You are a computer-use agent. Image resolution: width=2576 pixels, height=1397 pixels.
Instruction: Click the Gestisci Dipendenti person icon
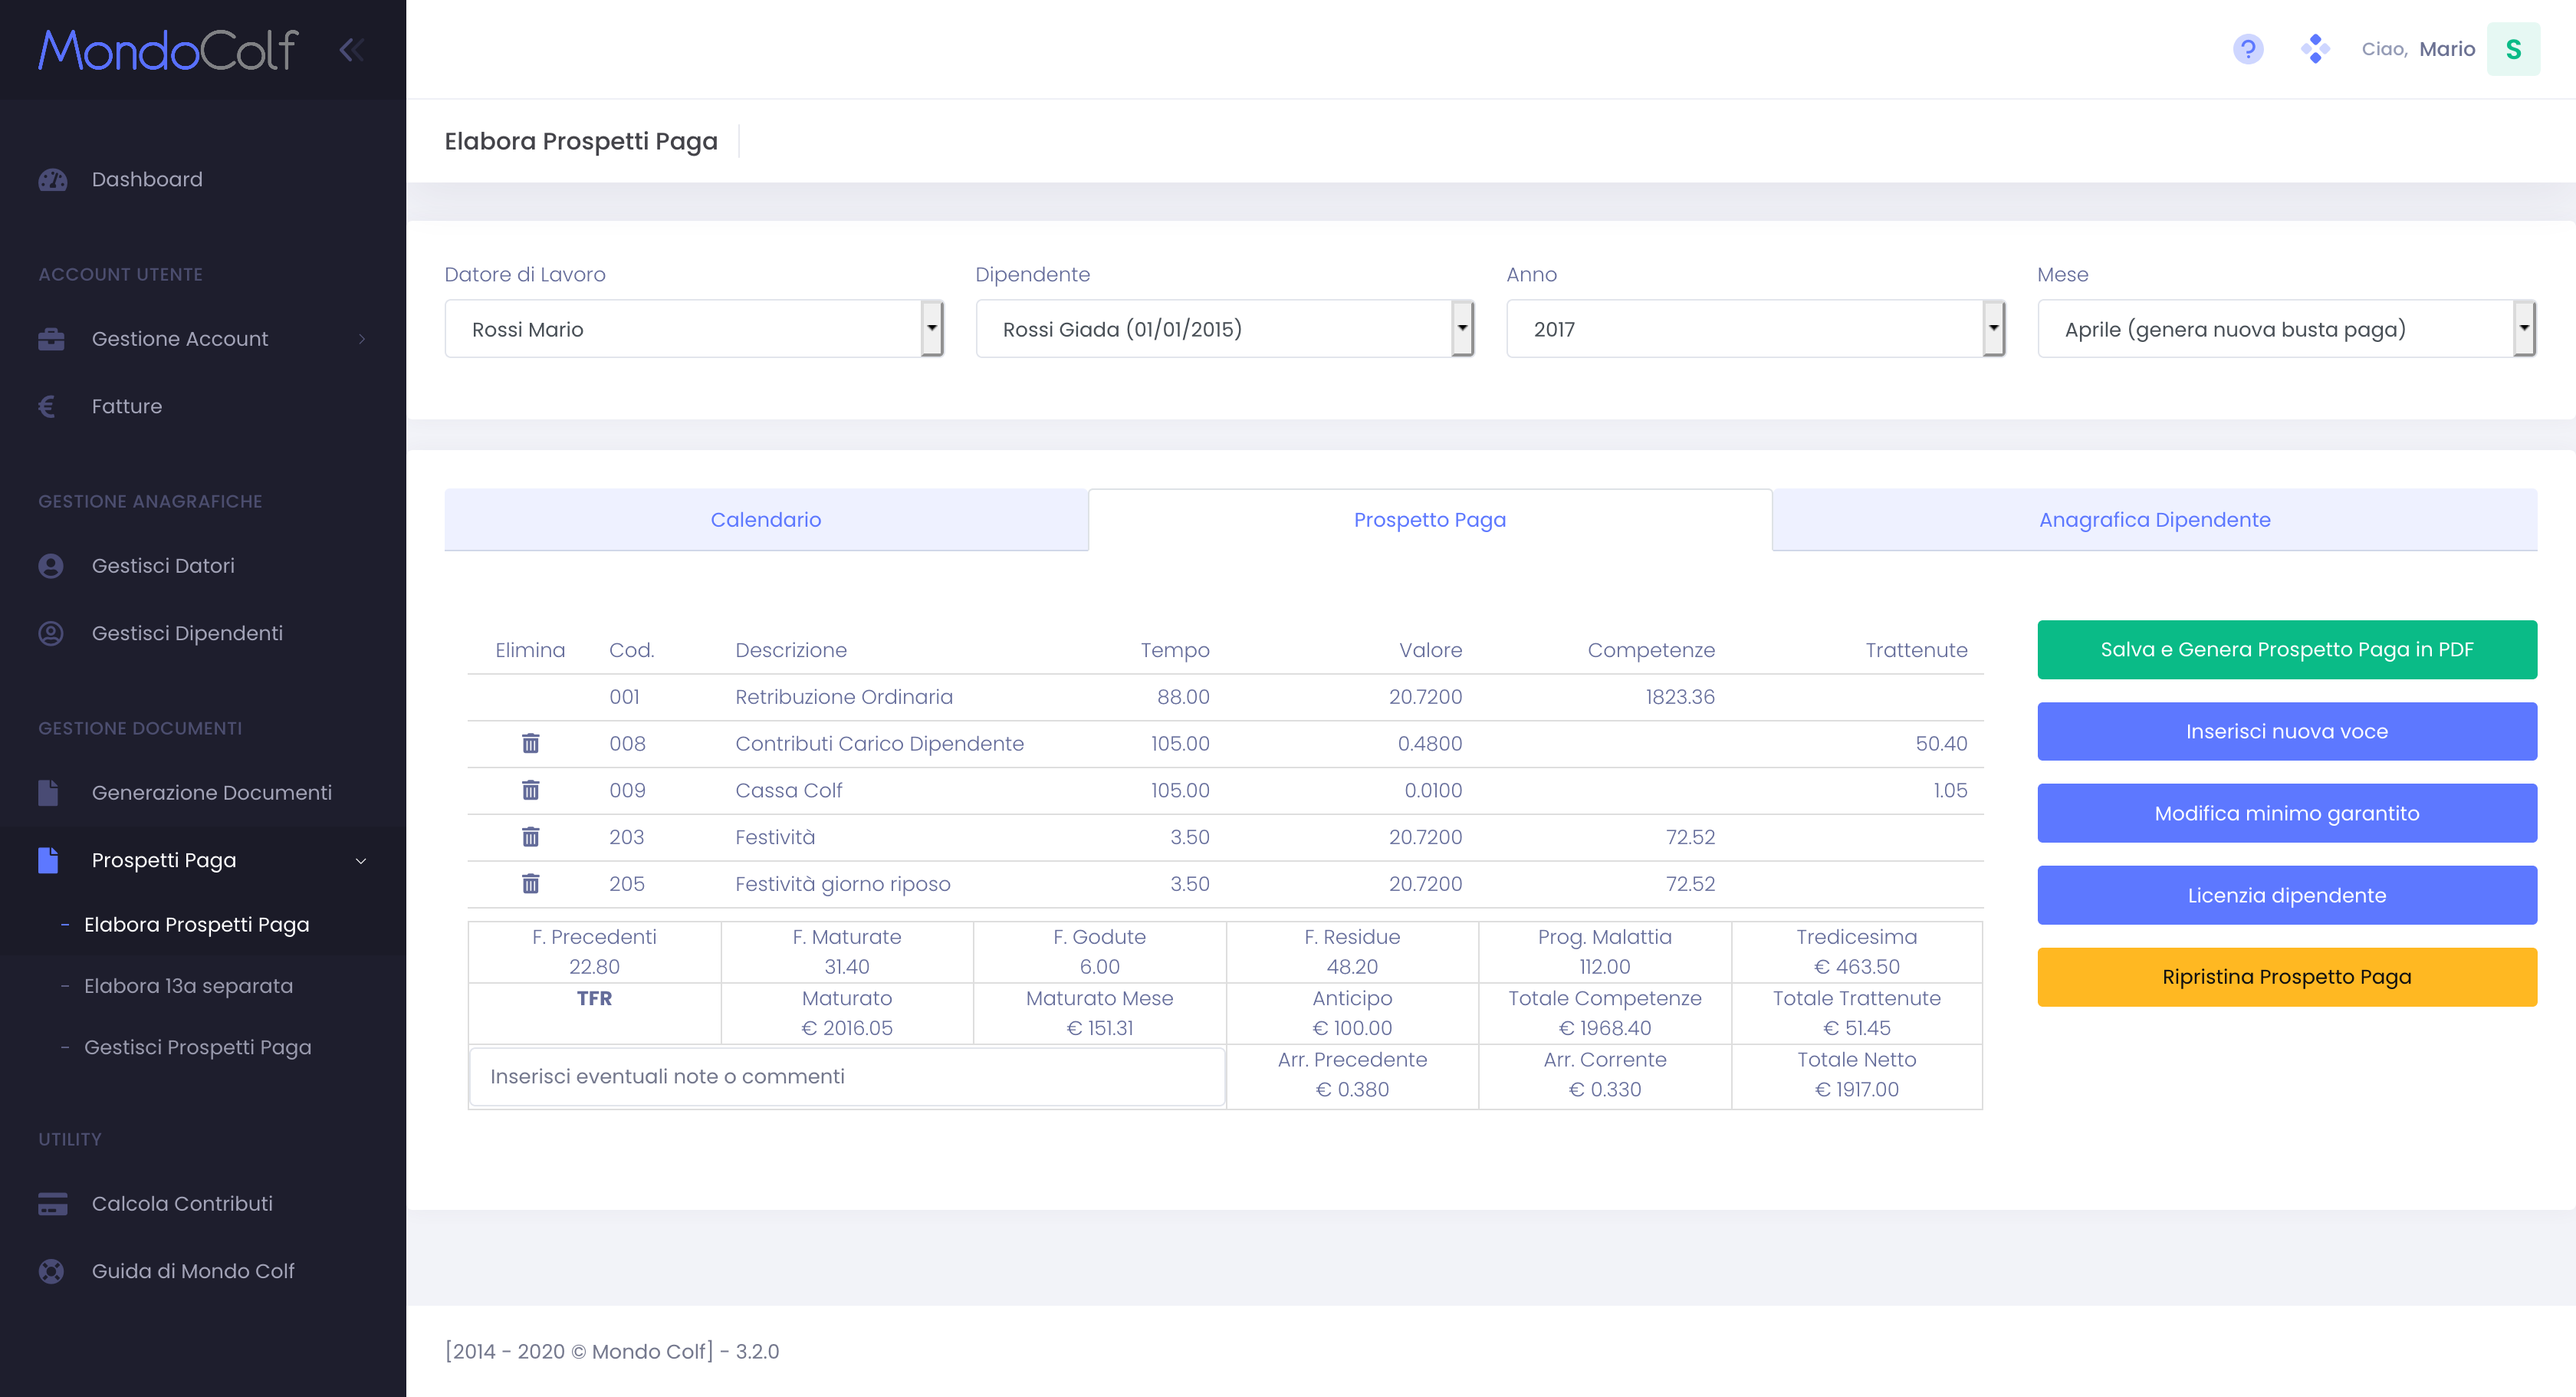click(x=51, y=633)
